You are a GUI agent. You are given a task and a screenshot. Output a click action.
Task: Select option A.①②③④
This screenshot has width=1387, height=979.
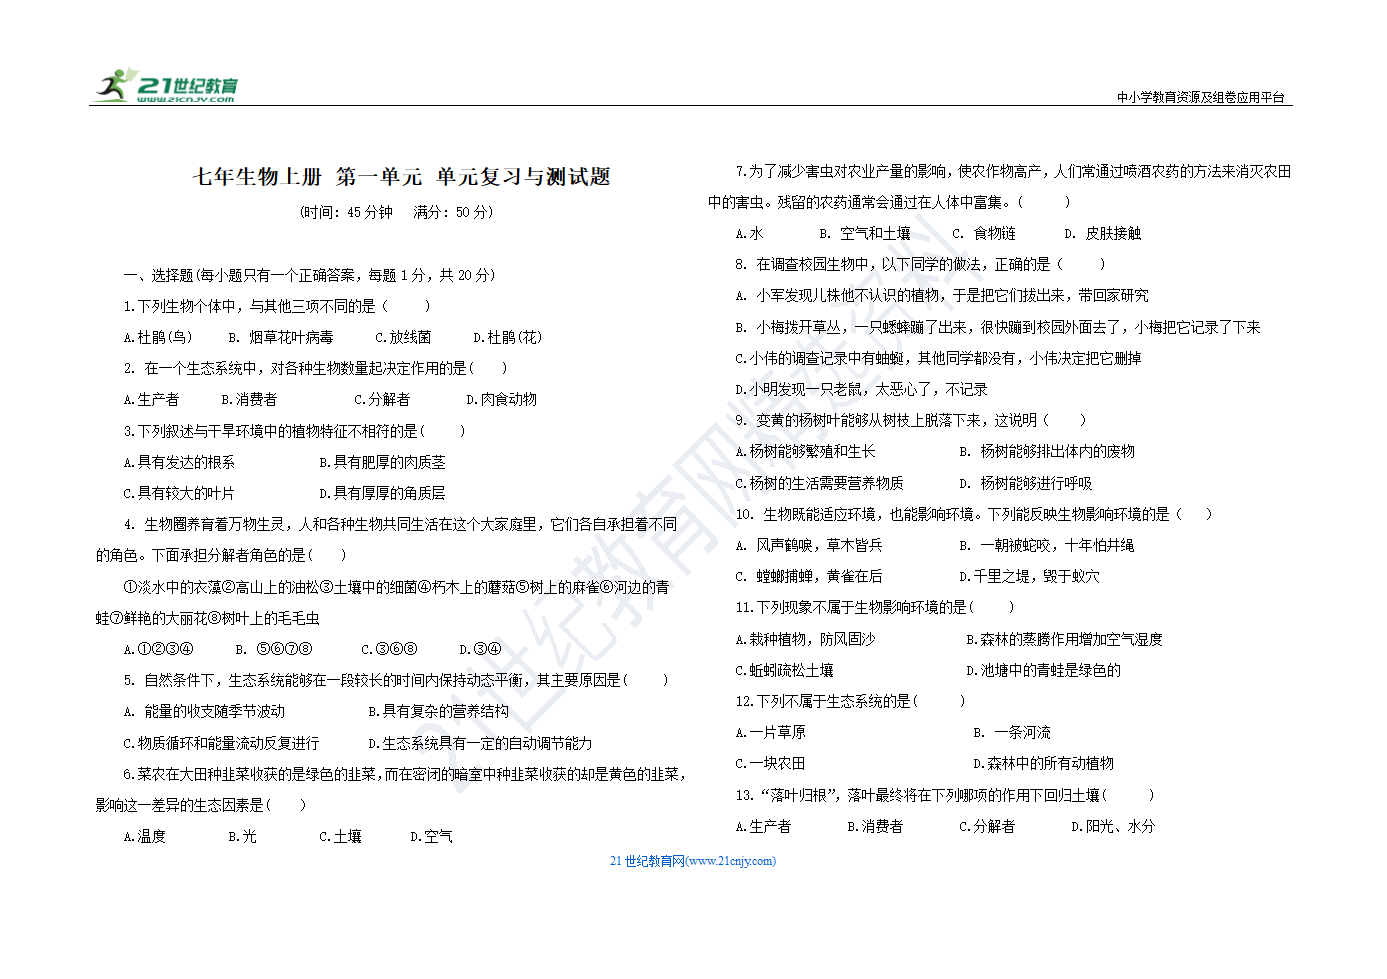pyautogui.click(x=158, y=649)
